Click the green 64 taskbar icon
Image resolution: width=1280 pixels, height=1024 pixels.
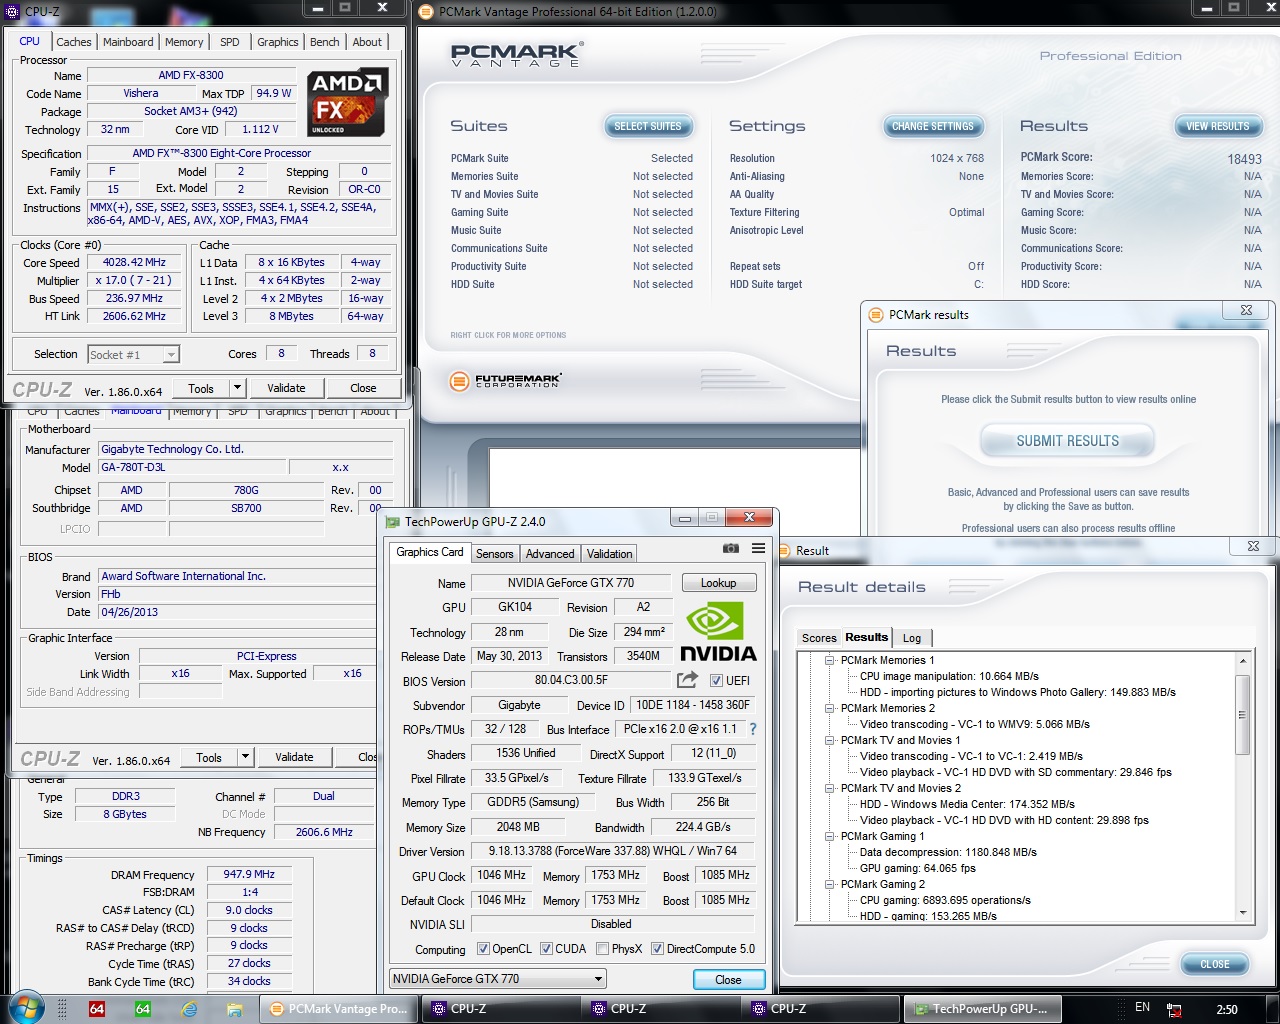[143, 1009]
